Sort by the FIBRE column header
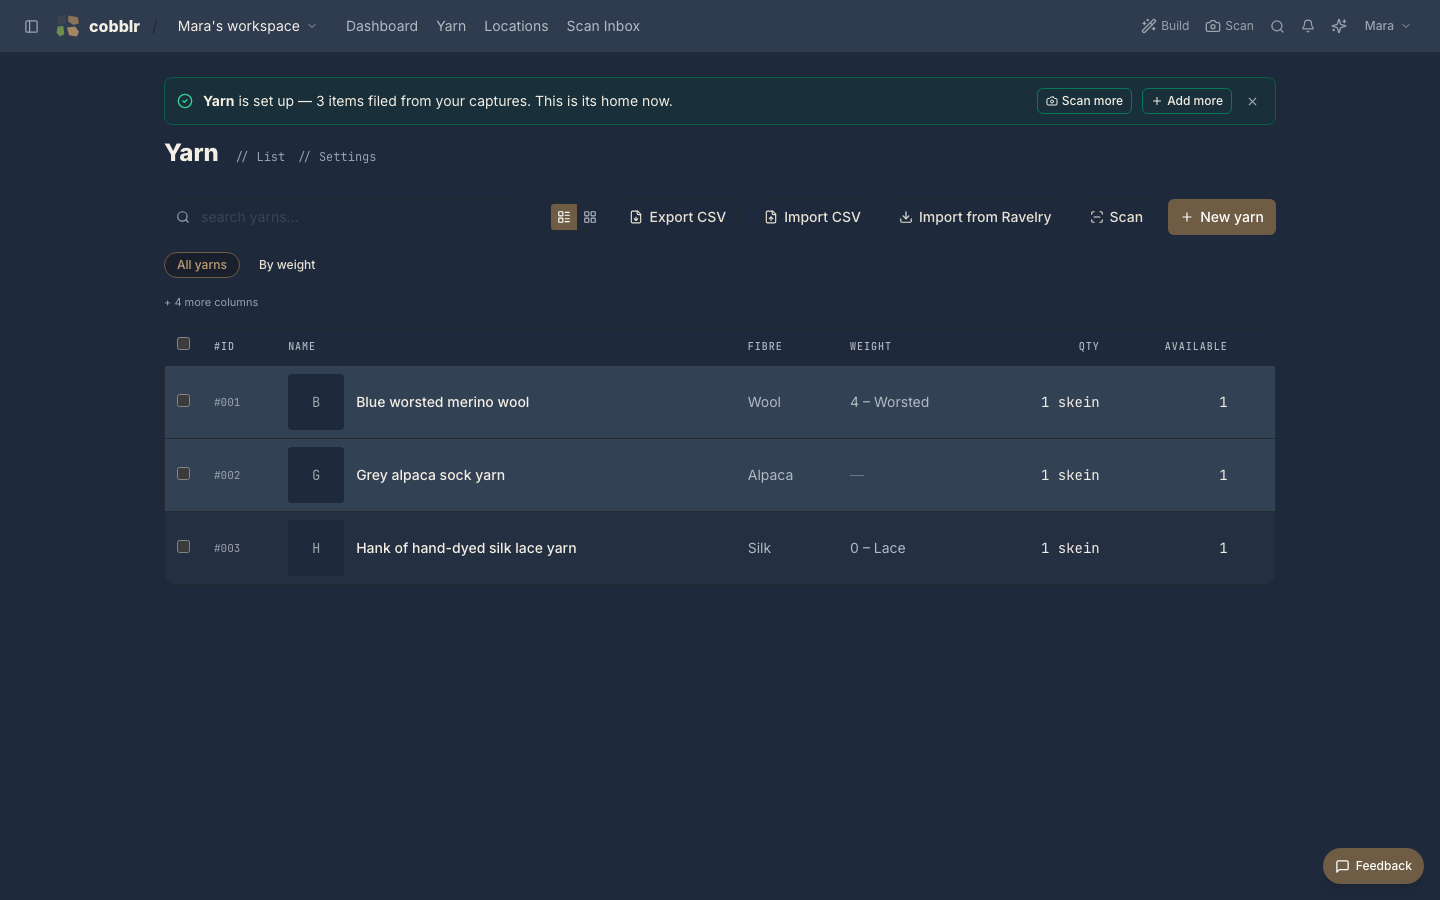1440x900 pixels. (765, 346)
